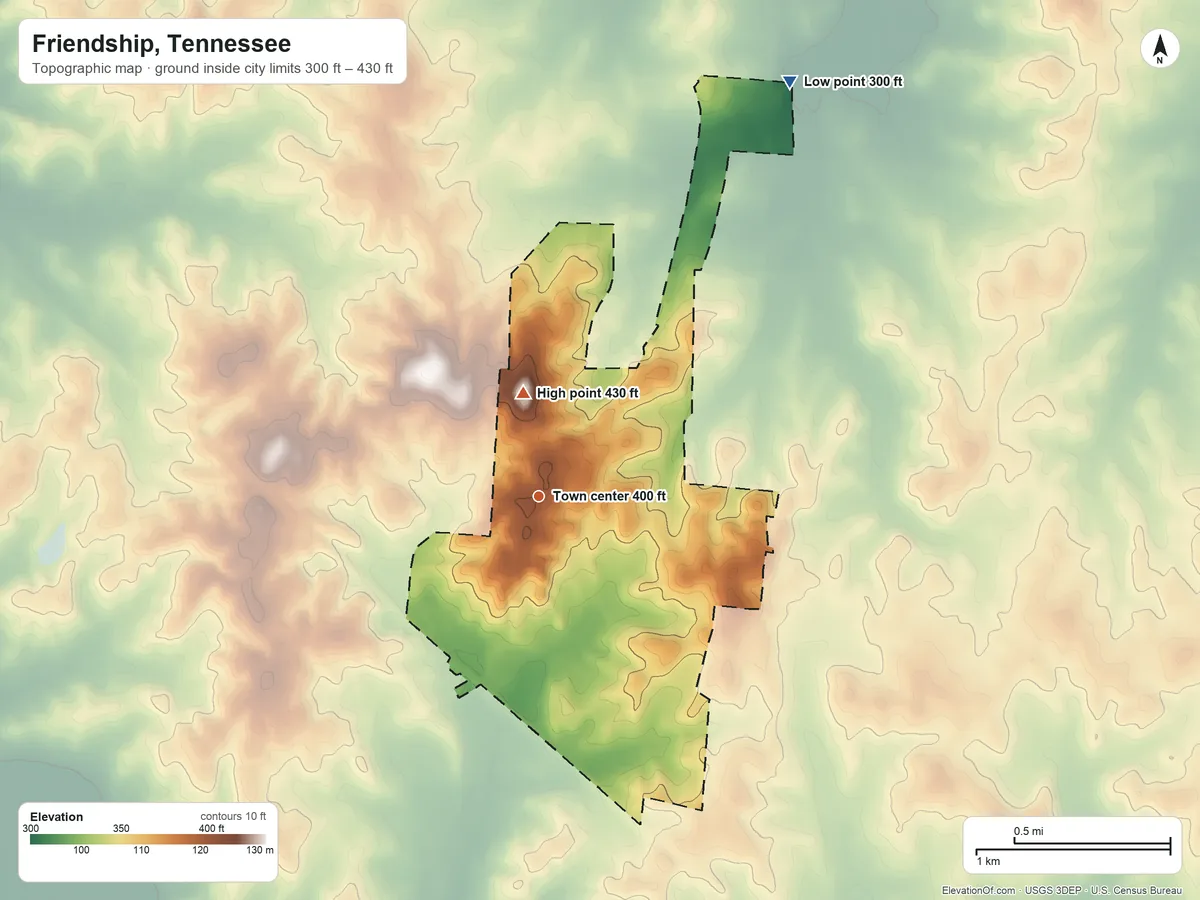The width and height of the screenshot is (1200, 900).
Task: Select the 'Friendship, Tennessee' map title
Action: (x=161, y=44)
